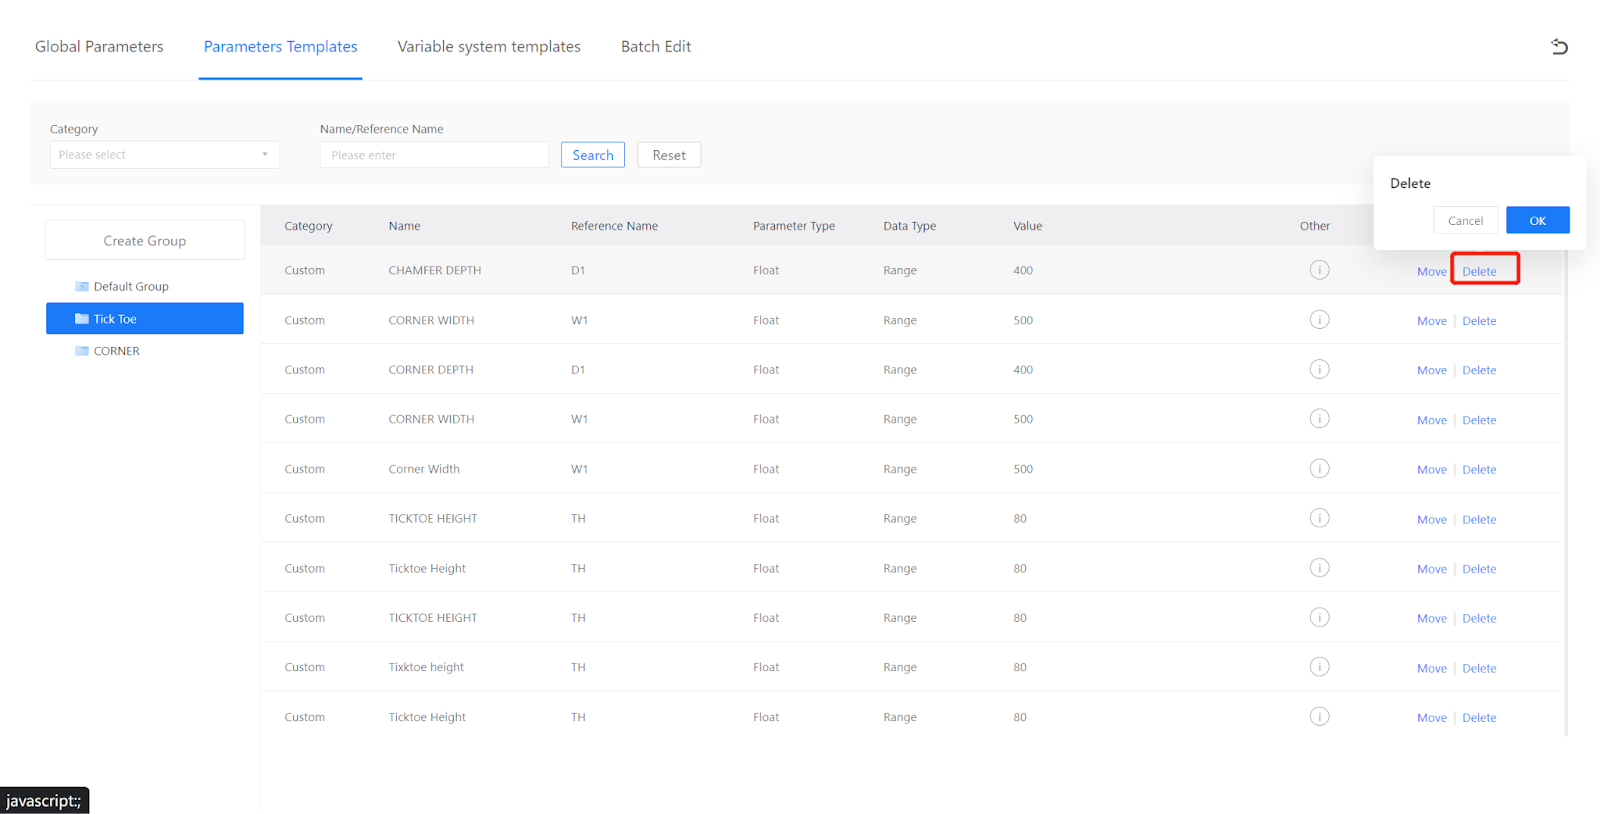Open info icon in CORNER DEPTH row
The image size is (1600, 814).
[x=1319, y=370]
